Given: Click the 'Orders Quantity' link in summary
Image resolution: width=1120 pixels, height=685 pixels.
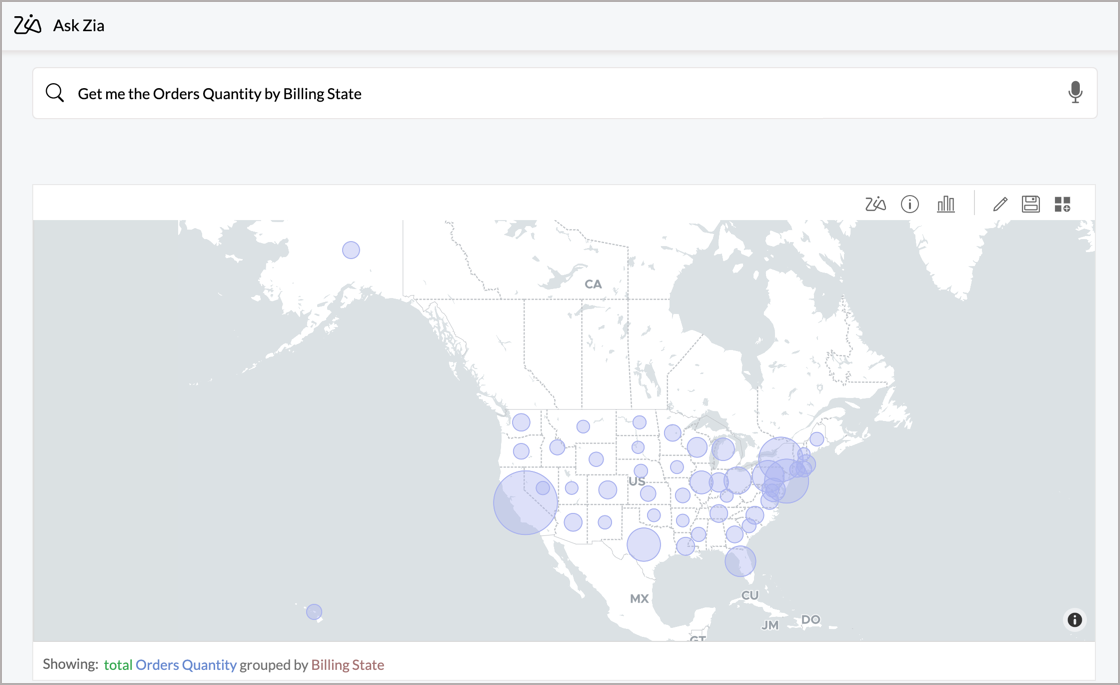Looking at the screenshot, I should coord(186,665).
